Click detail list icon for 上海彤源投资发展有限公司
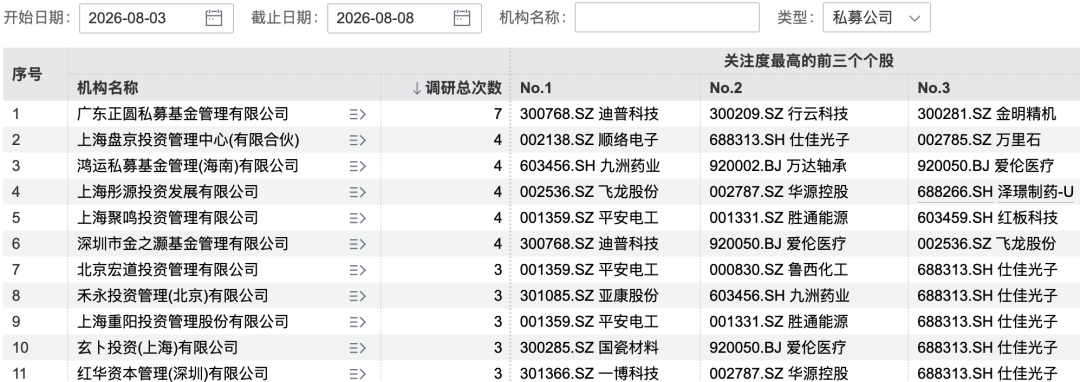Screen dimensions: 1080x382 tap(357, 192)
